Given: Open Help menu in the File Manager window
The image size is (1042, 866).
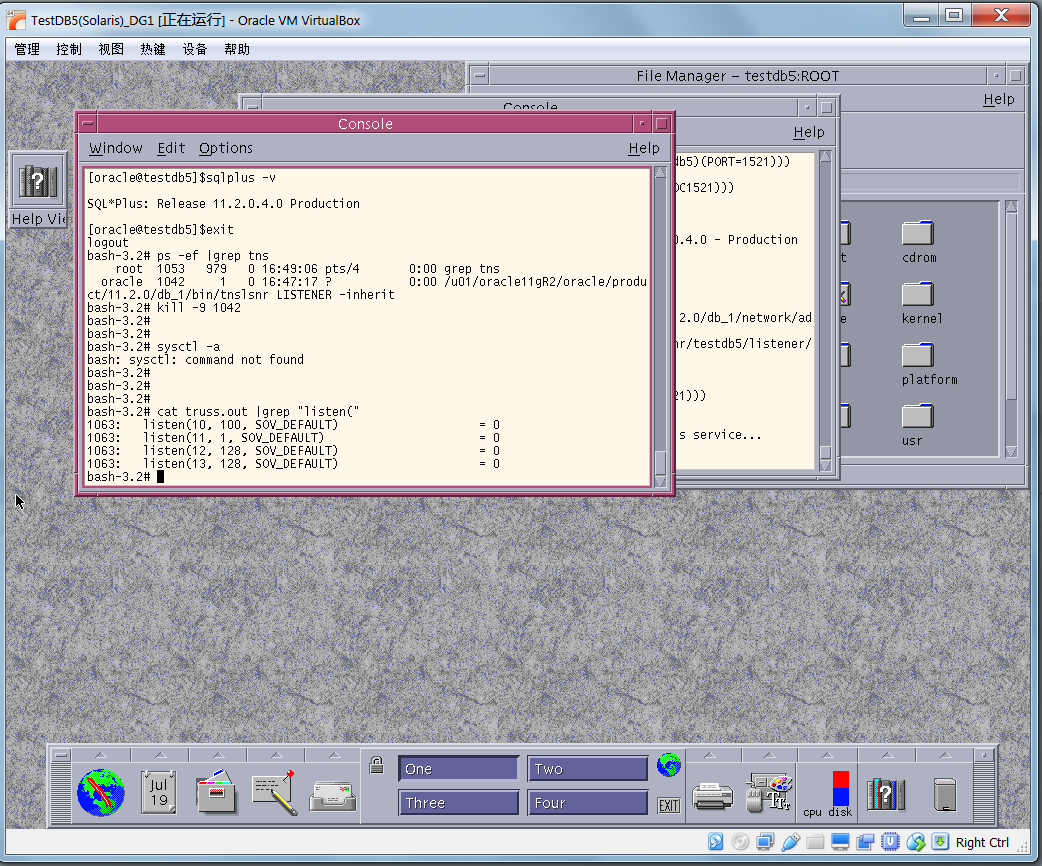Looking at the screenshot, I should click(x=999, y=99).
